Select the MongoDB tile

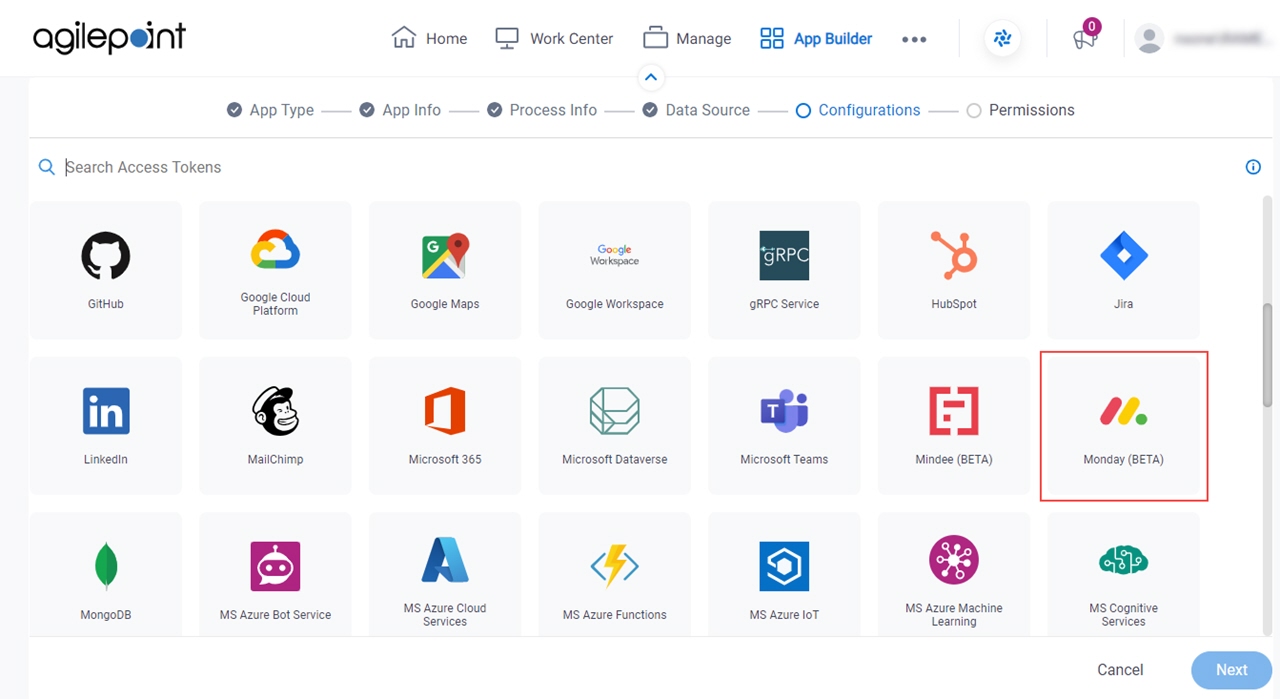(x=106, y=574)
